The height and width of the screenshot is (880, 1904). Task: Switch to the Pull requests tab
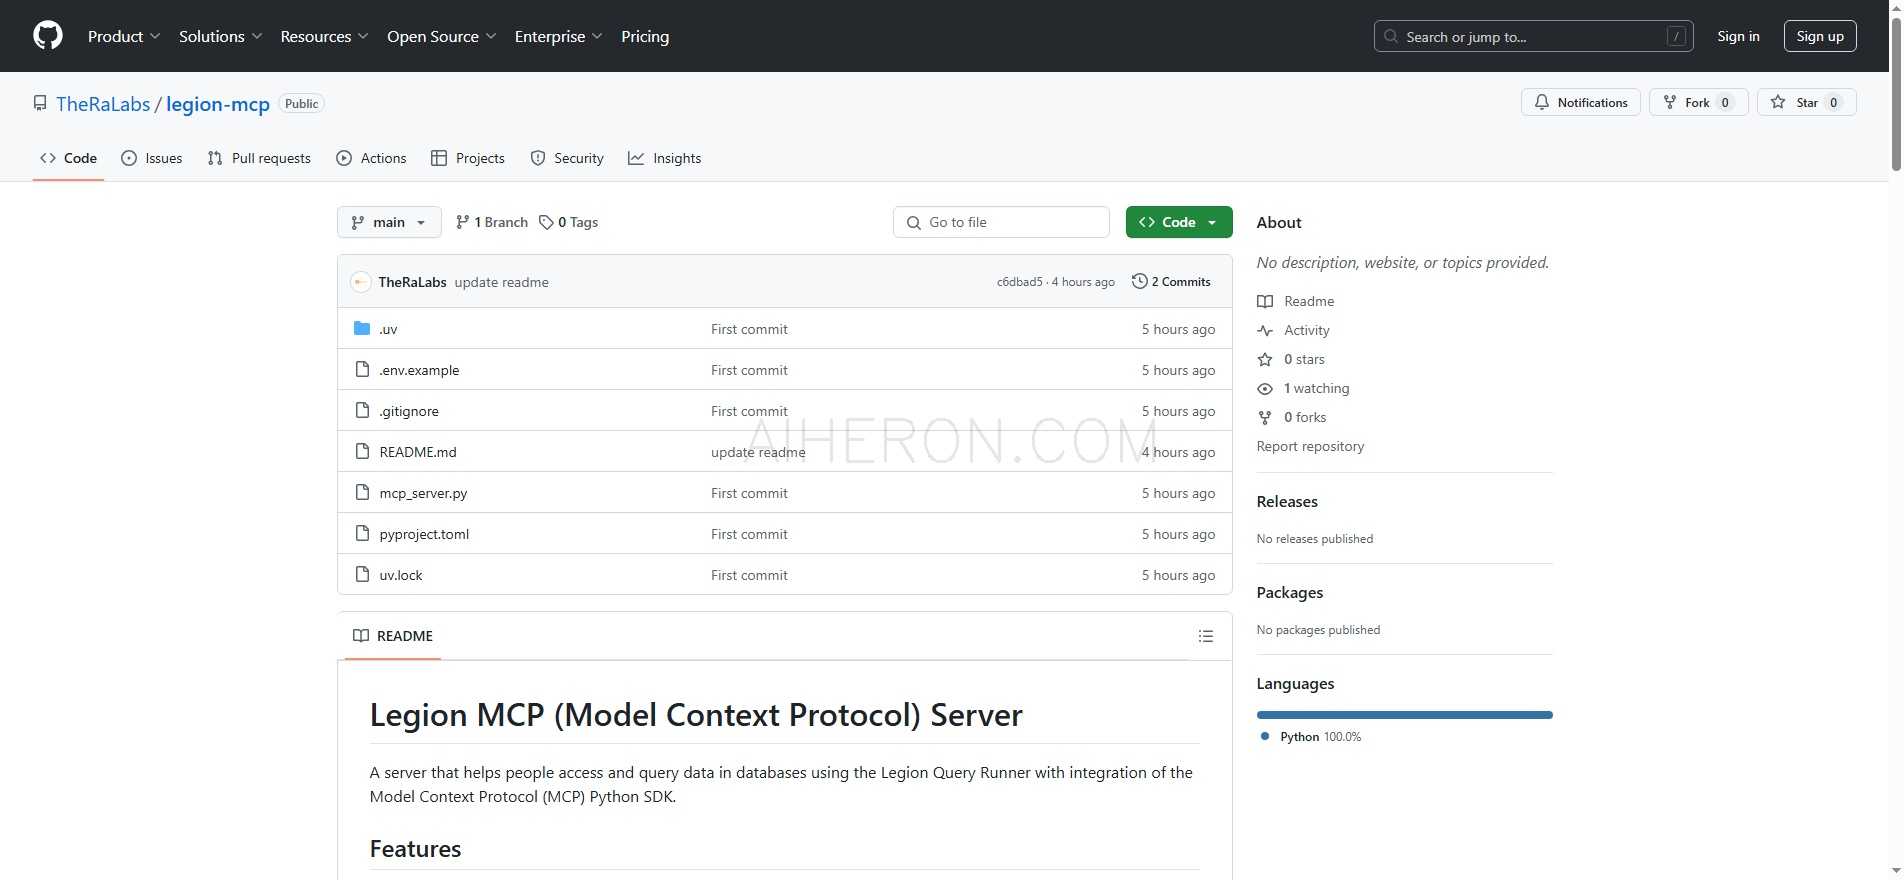(259, 158)
